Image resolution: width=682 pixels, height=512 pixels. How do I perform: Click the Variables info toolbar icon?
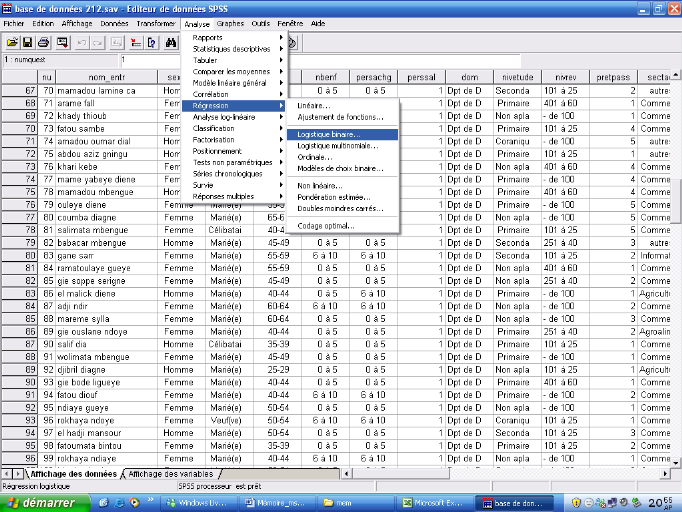pyautogui.click(x=151, y=42)
